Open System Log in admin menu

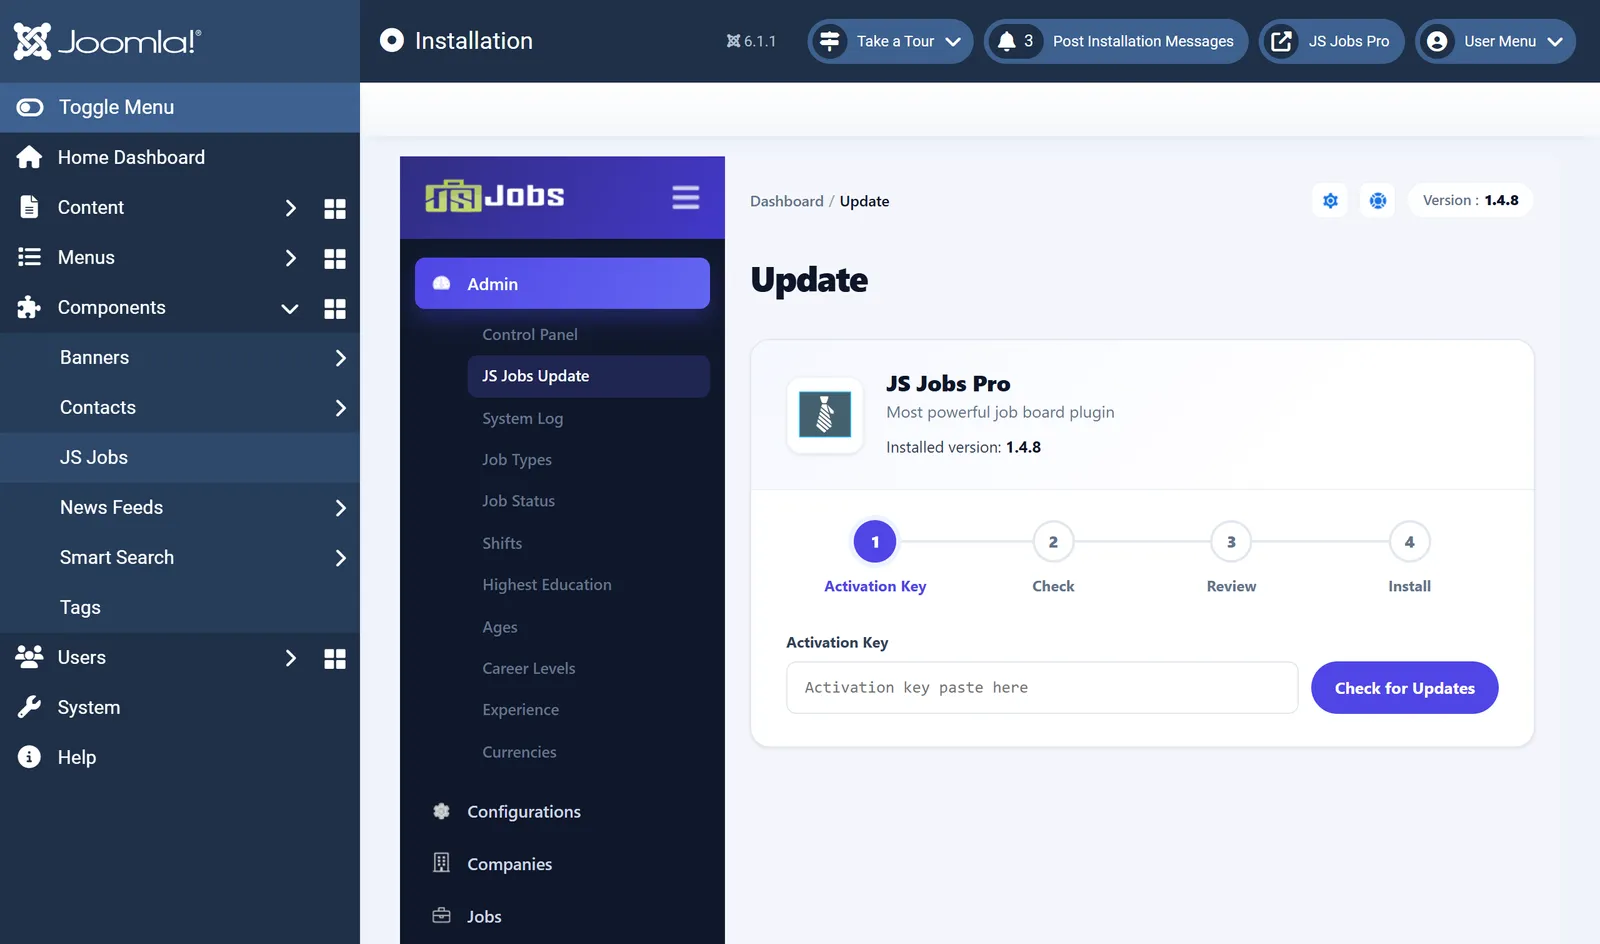click(x=522, y=418)
